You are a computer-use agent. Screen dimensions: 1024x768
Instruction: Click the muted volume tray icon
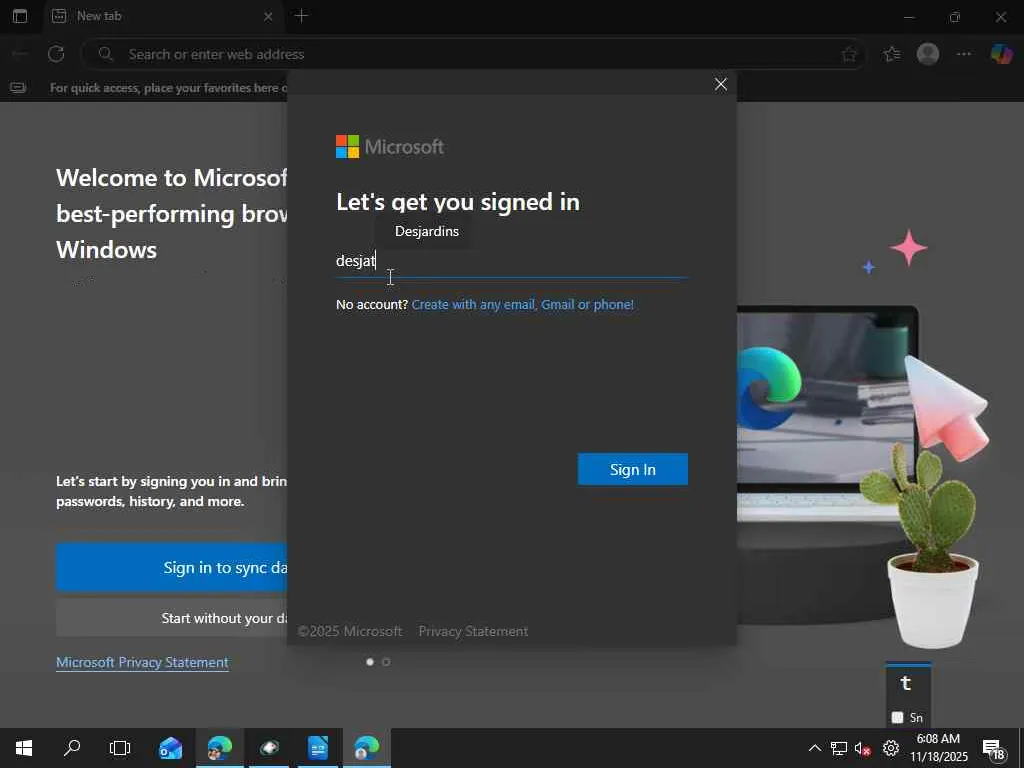863,748
